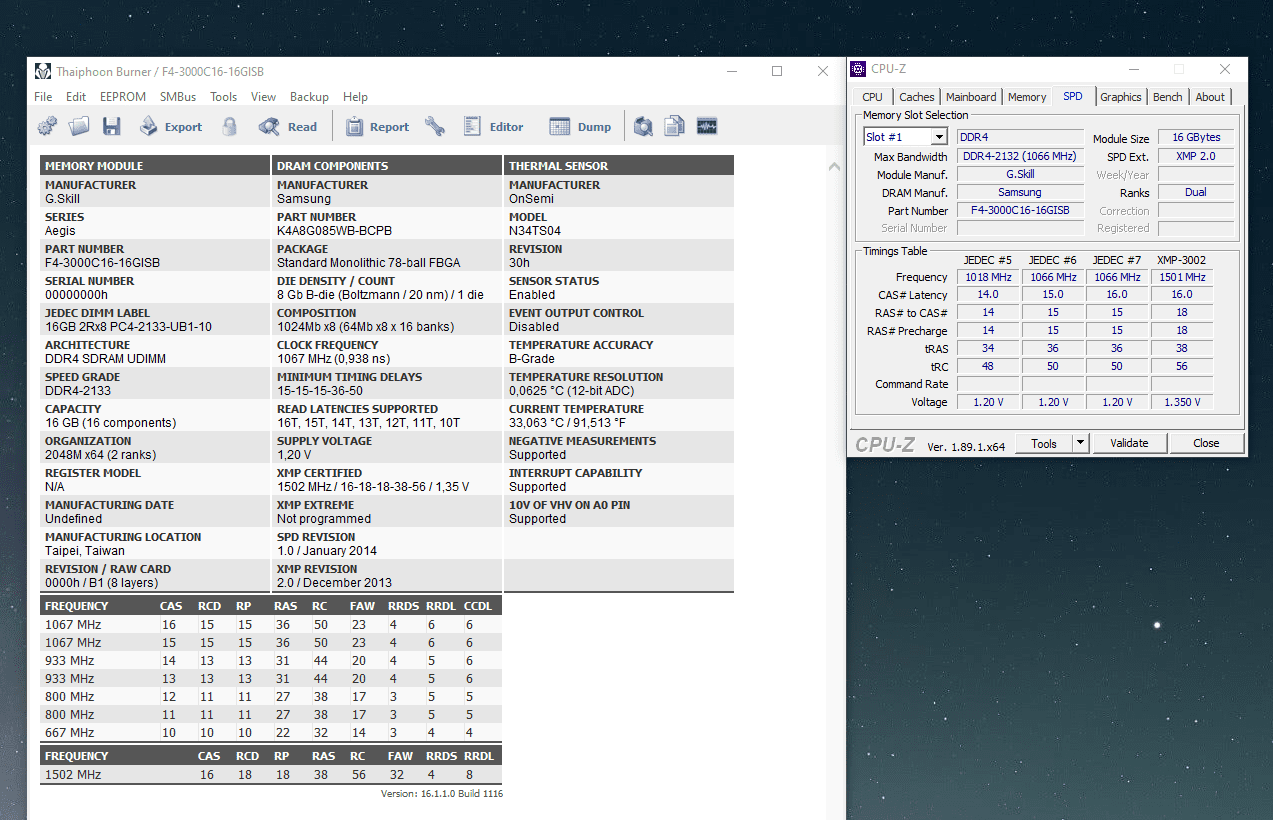Open the Help menu
Viewport: 1273px width, 820px height.
point(356,97)
